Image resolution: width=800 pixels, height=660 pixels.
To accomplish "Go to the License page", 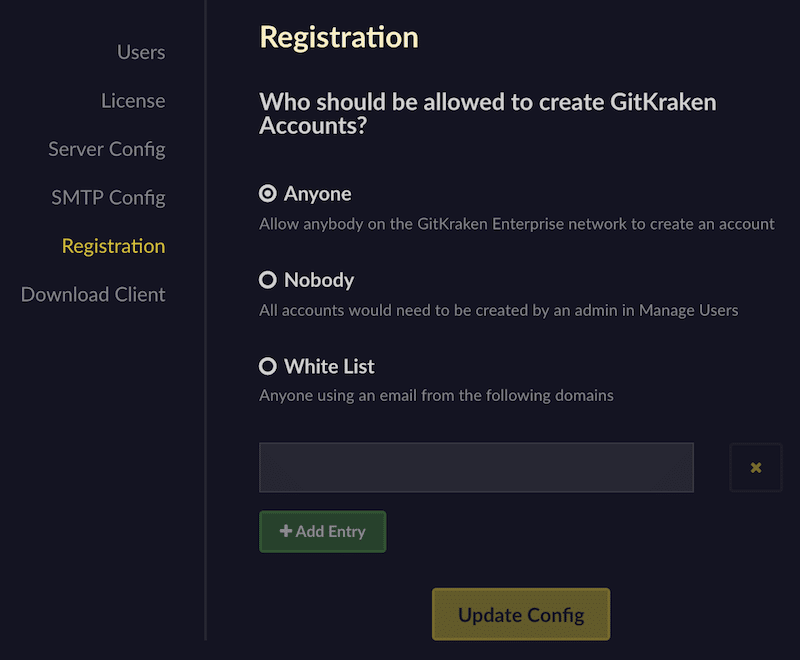I will pyautogui.click(x=133, y=101).
